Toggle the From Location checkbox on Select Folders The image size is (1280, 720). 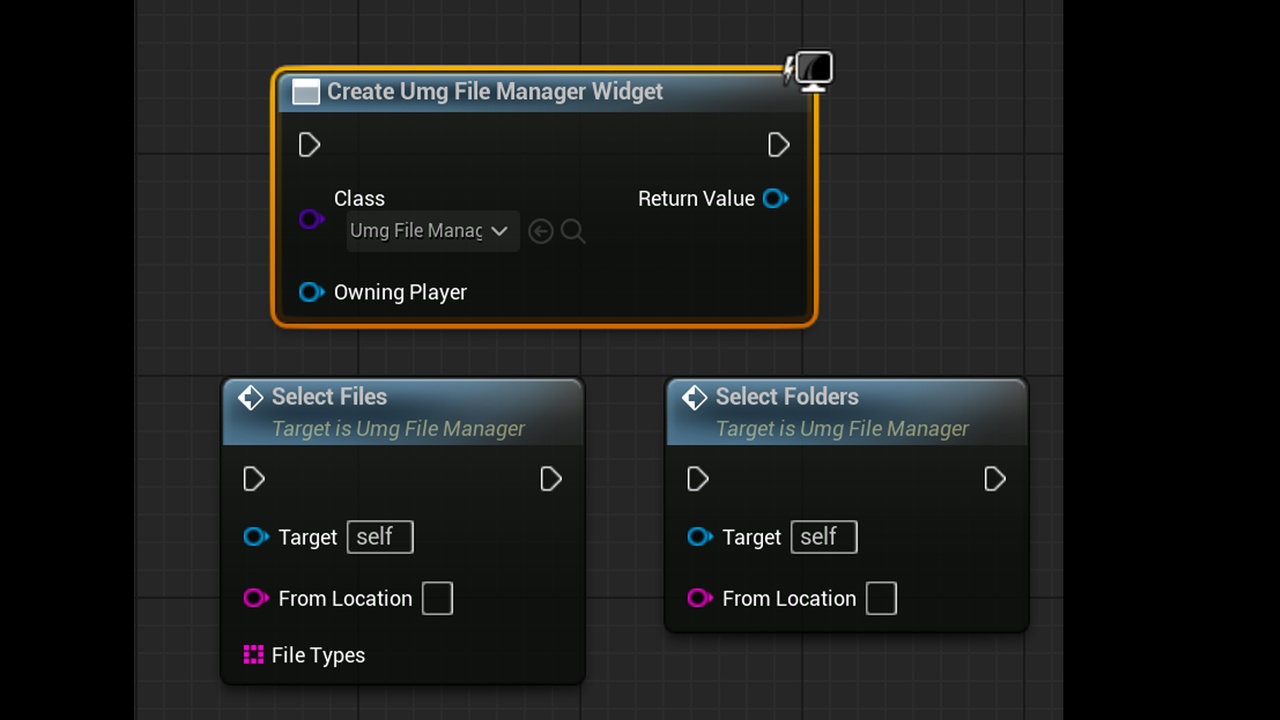point(881,599)
